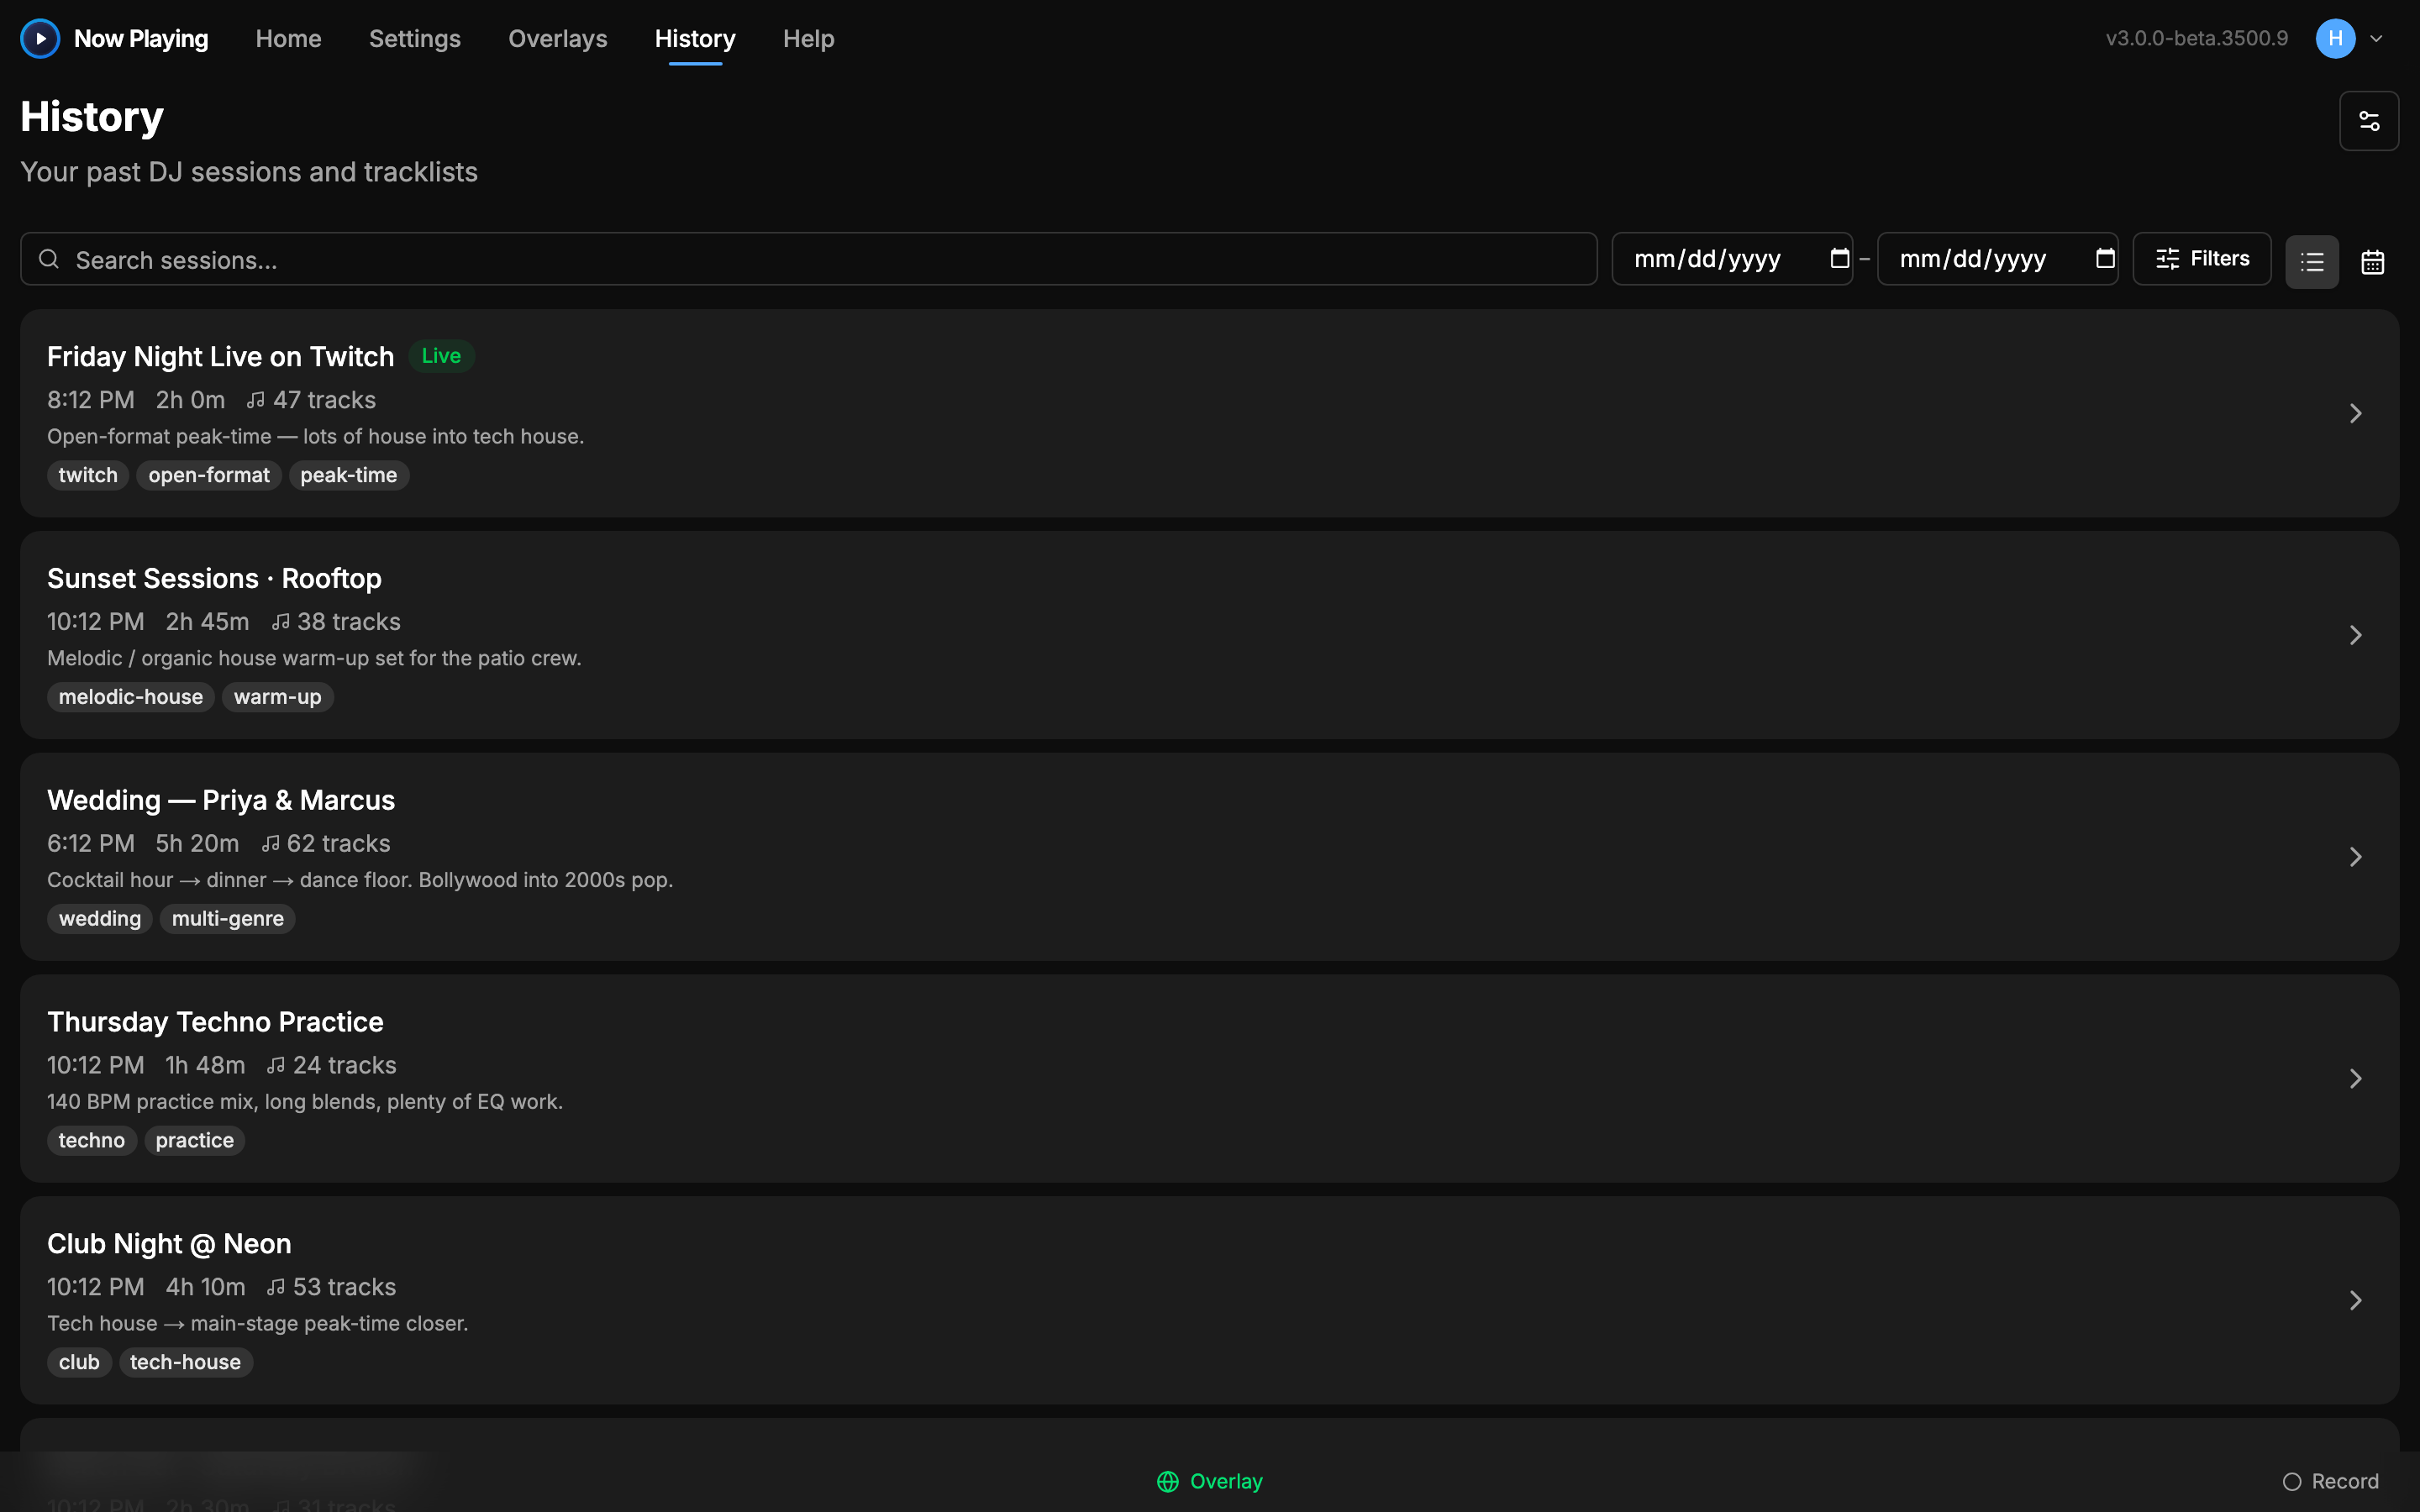Open Club Night @ Neon title

(x=169, y=1244)
